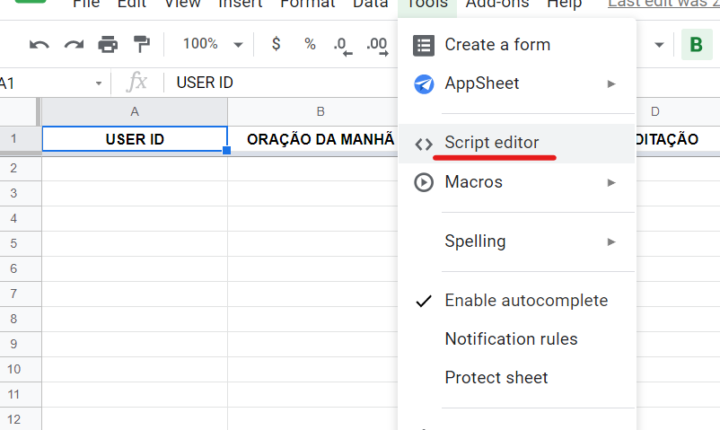This screenshot has width=720, height=430.
Task: Apply percent format icon
Action: pos(310,44)
